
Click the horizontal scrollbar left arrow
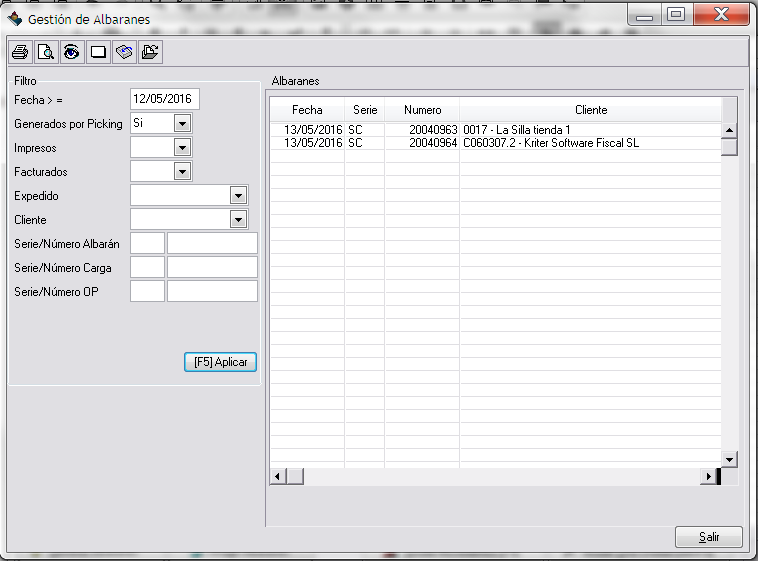point(277,476)
